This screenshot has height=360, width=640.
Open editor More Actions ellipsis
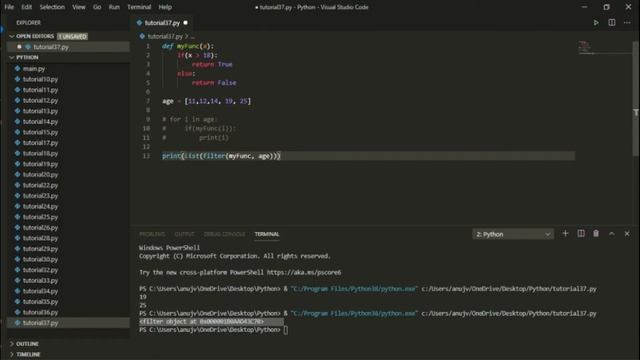coord(627,23)
